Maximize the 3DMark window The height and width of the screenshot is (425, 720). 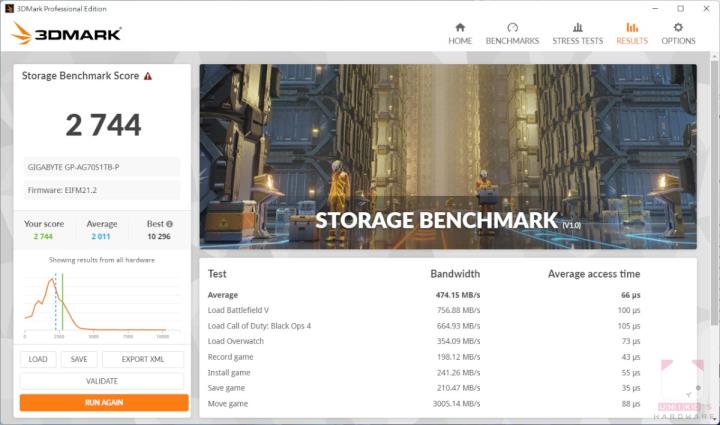point(681,8)
